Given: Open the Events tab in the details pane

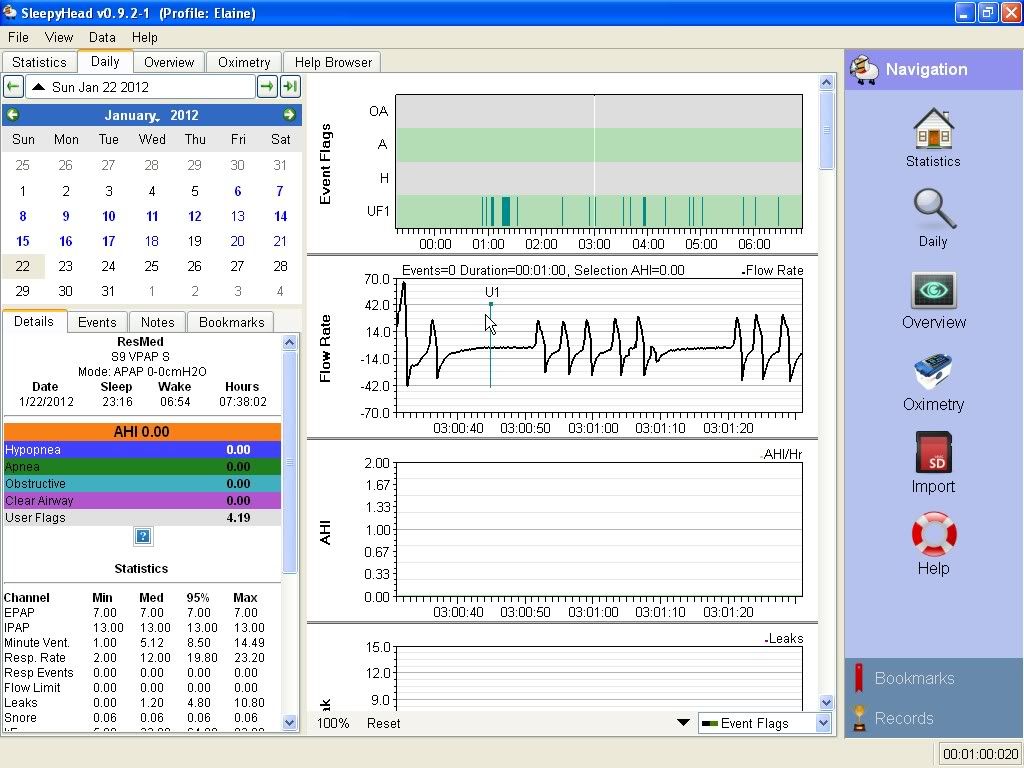Looking at the screenshot, I should [97, 322].
